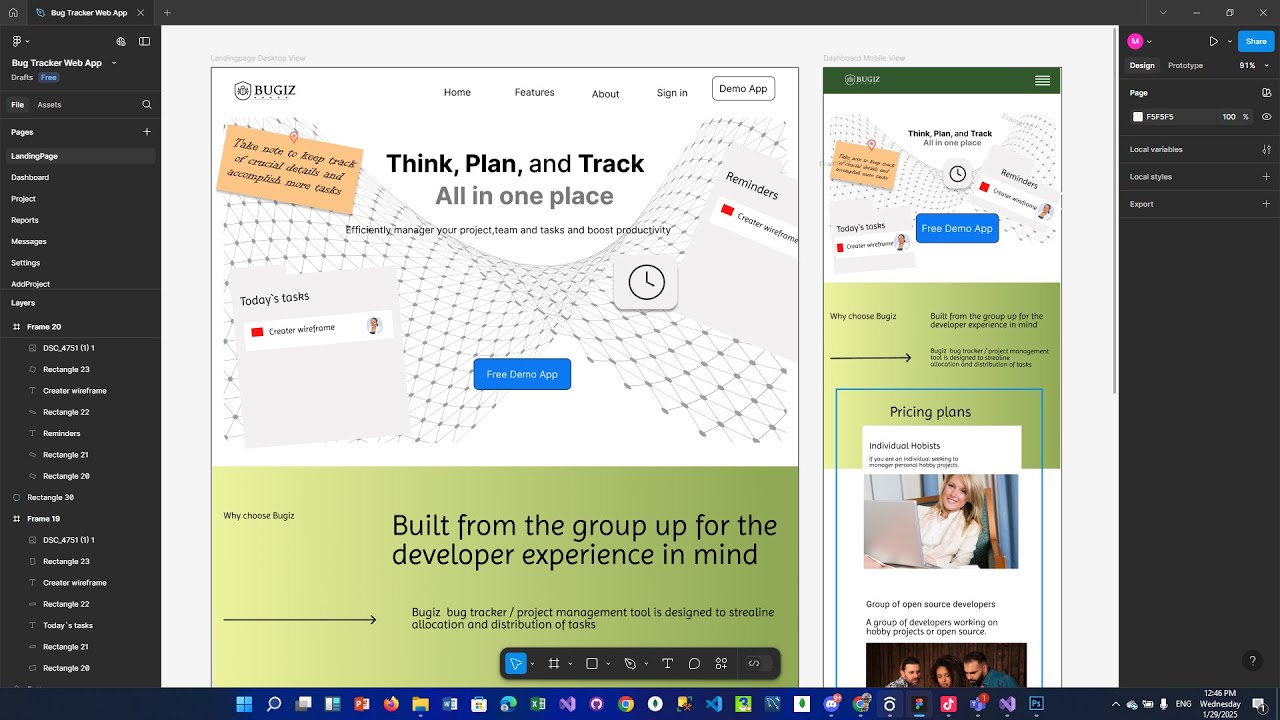This screenshot has width=1280, height=720.
Task: Select the Rectangle shape tool
Action: coord(591,664)
